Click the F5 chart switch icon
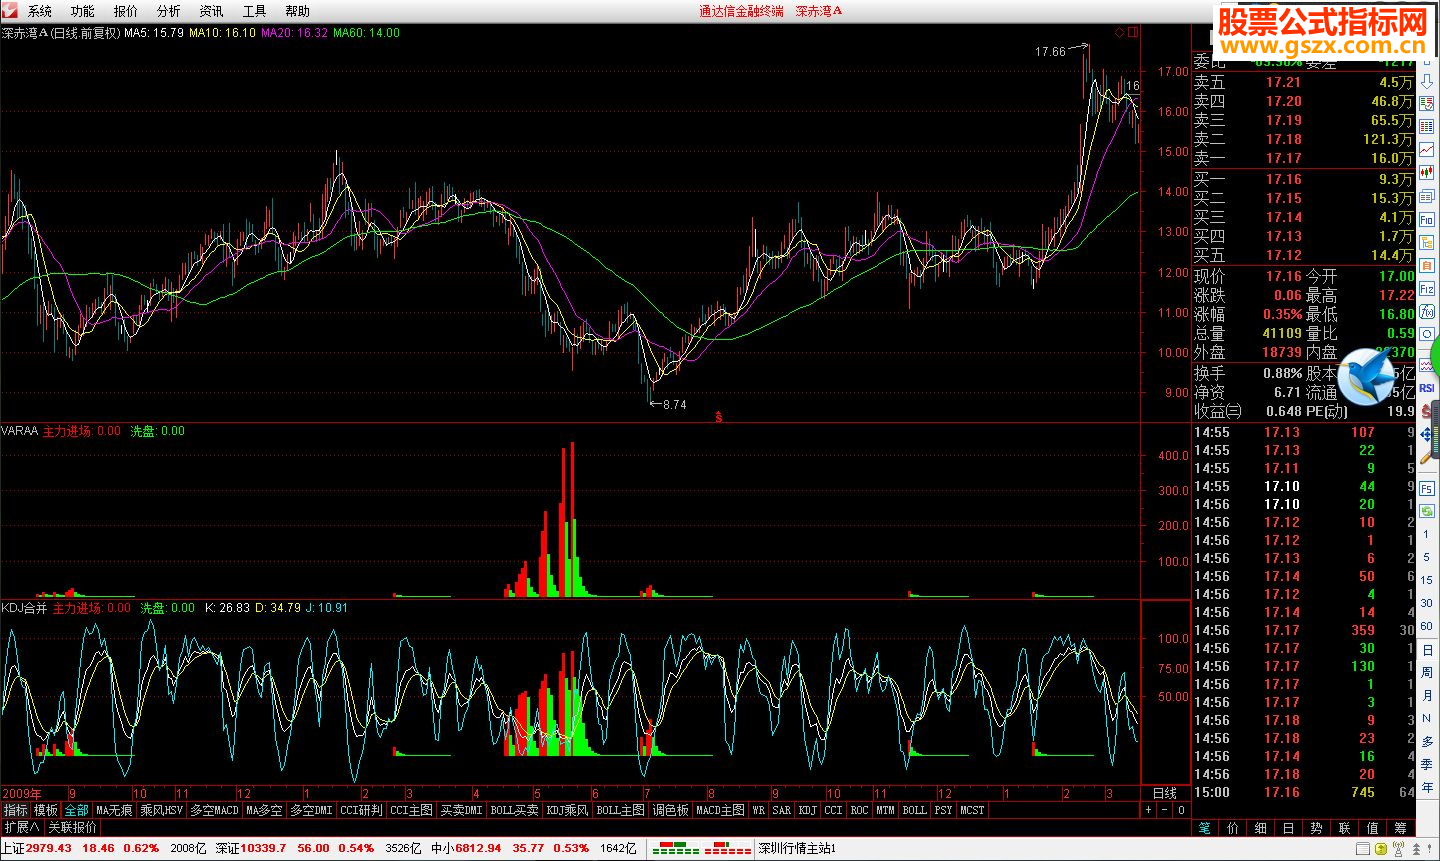This screenshot has width=1440, height=861. [x=1427, y=489]
